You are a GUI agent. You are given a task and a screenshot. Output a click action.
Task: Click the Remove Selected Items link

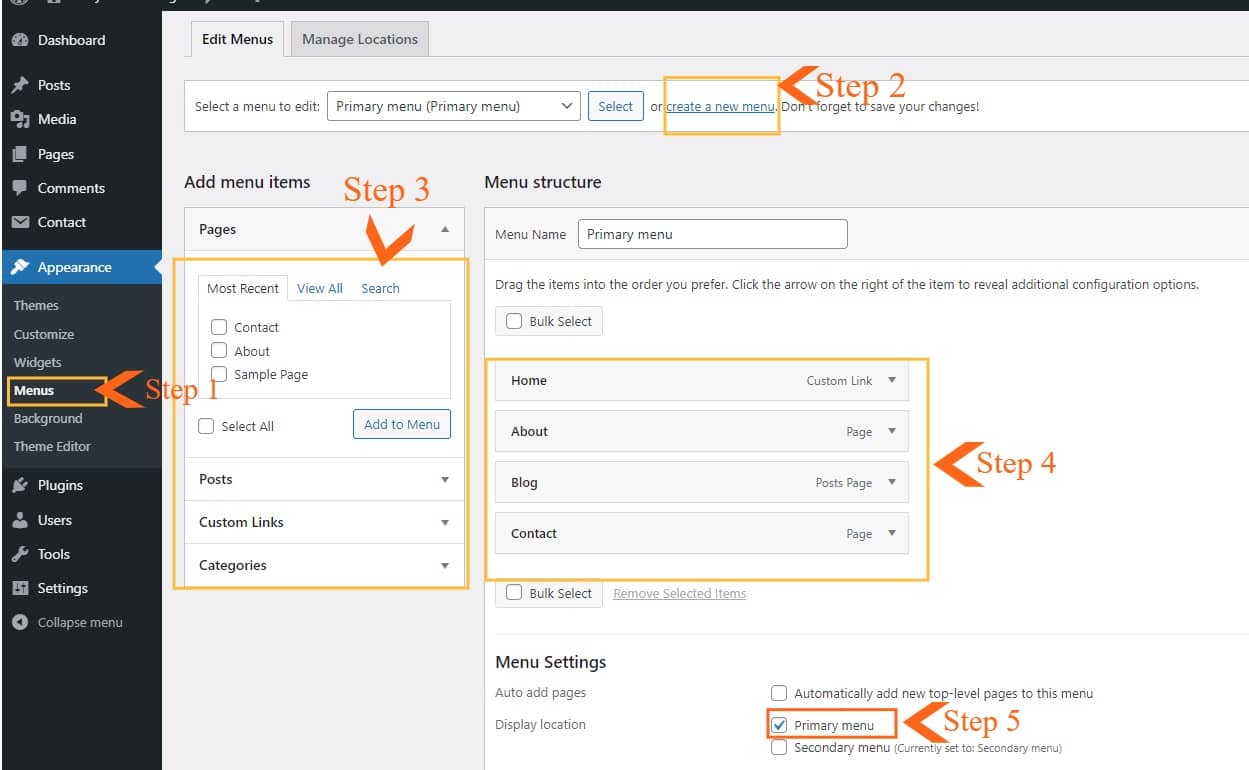pos(679,593)
